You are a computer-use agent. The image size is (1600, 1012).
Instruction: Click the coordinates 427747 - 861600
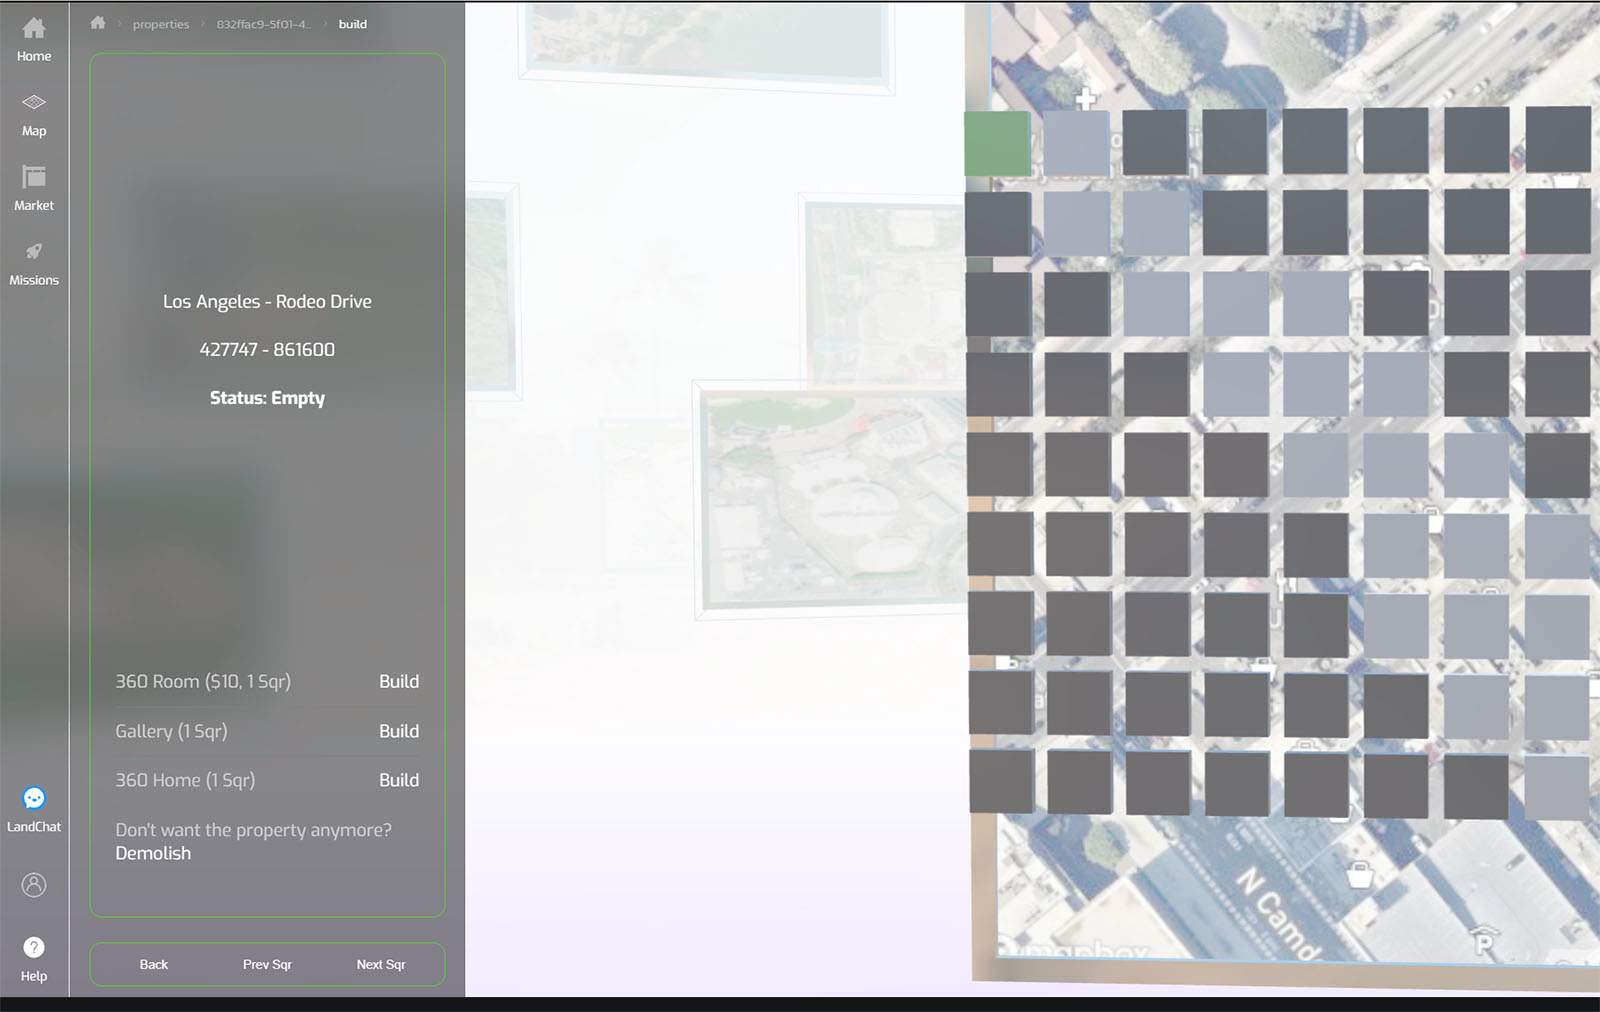[x=267, y=349]
